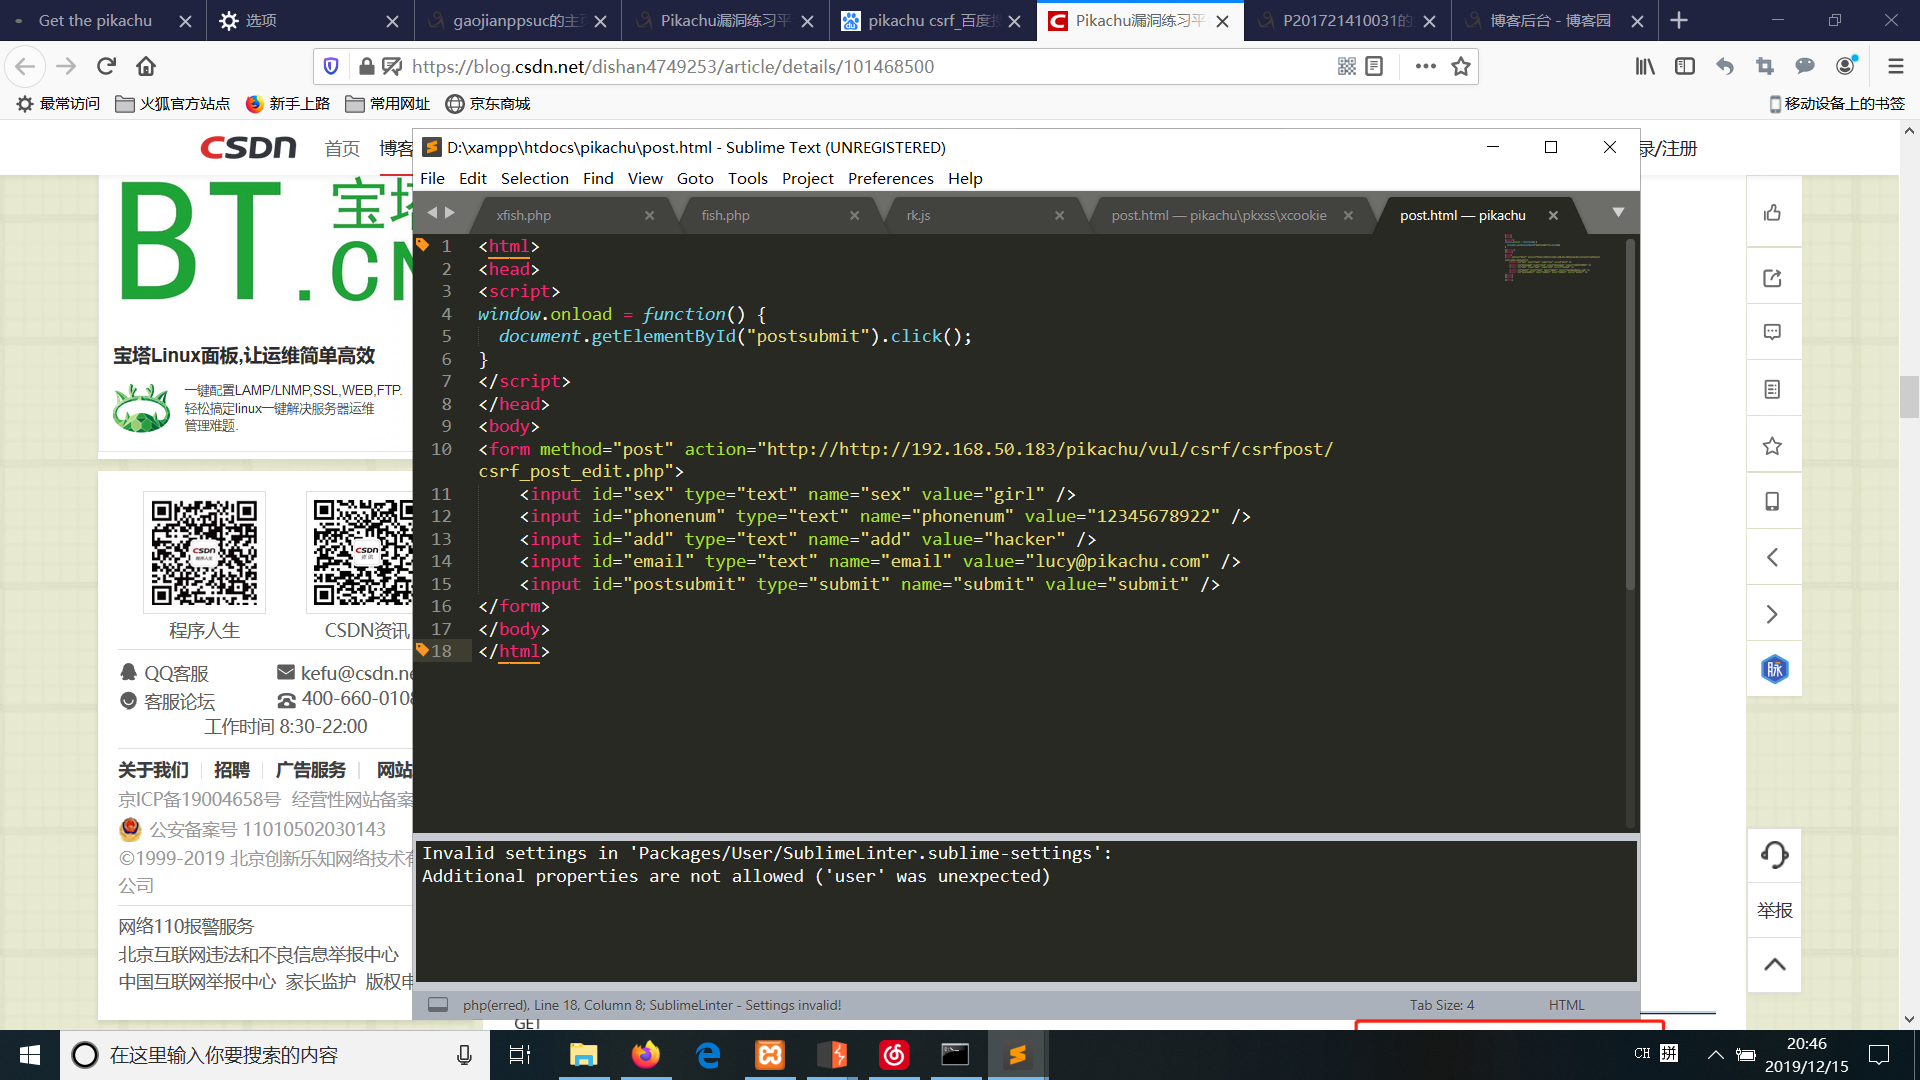Viewport: 1920px width, 1080px height.
Task: Click the CSDN like thumbs-up icon
Action: point(1772,212)
